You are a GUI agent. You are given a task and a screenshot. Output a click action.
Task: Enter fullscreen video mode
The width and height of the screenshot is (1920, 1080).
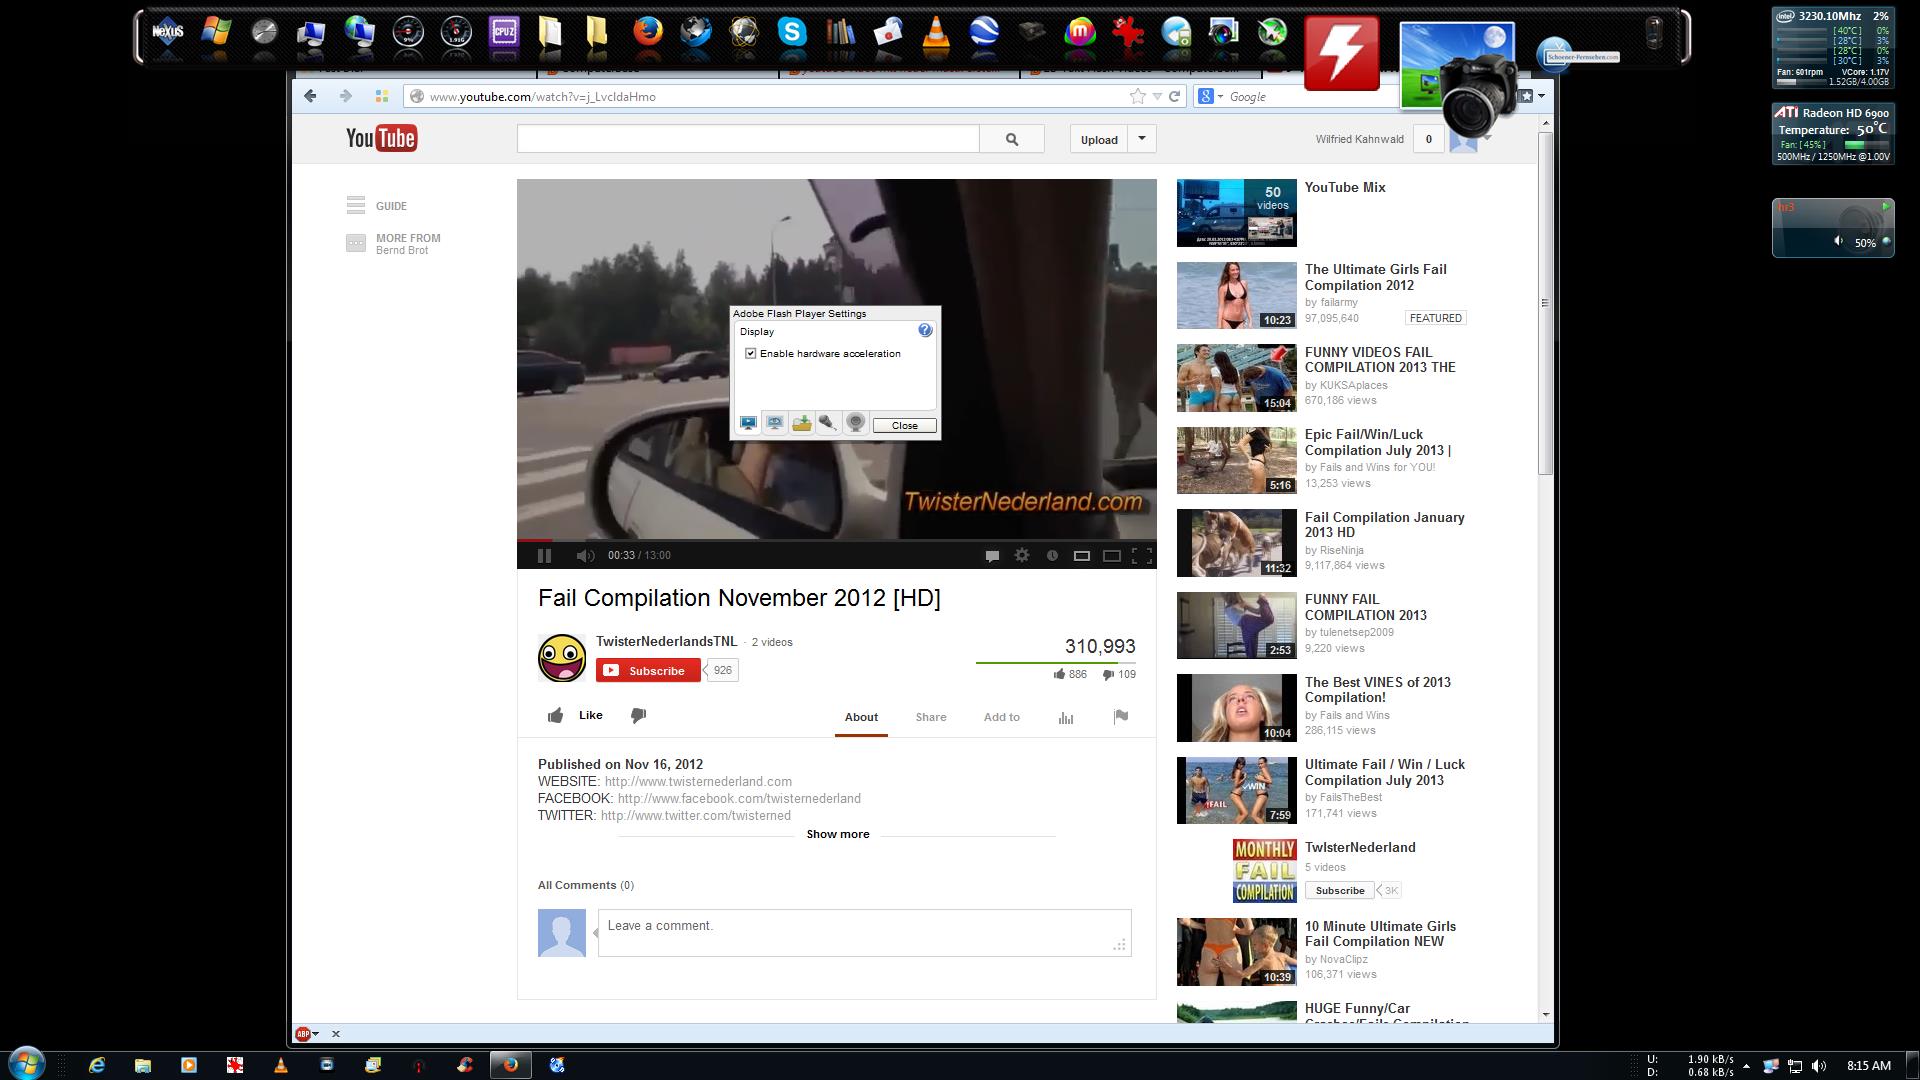point(1142,556)
